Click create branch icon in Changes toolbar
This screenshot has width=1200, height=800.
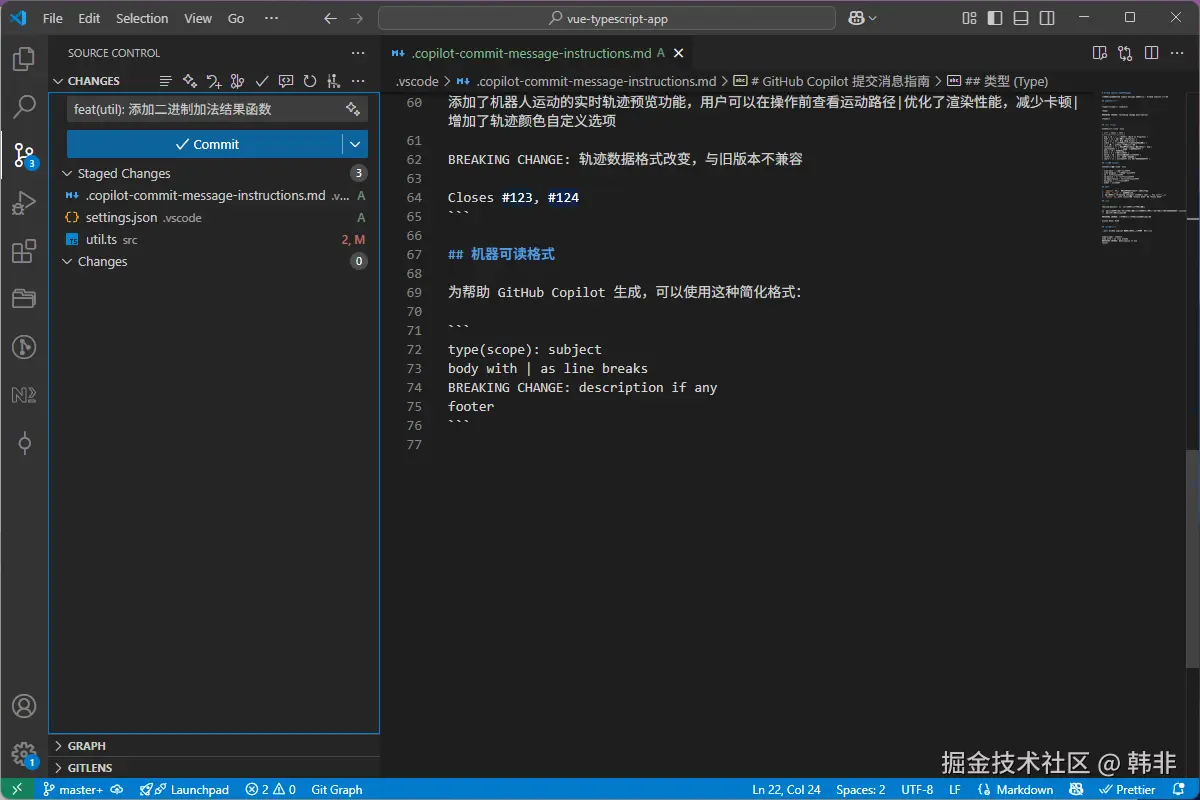(x=214, y=81)
